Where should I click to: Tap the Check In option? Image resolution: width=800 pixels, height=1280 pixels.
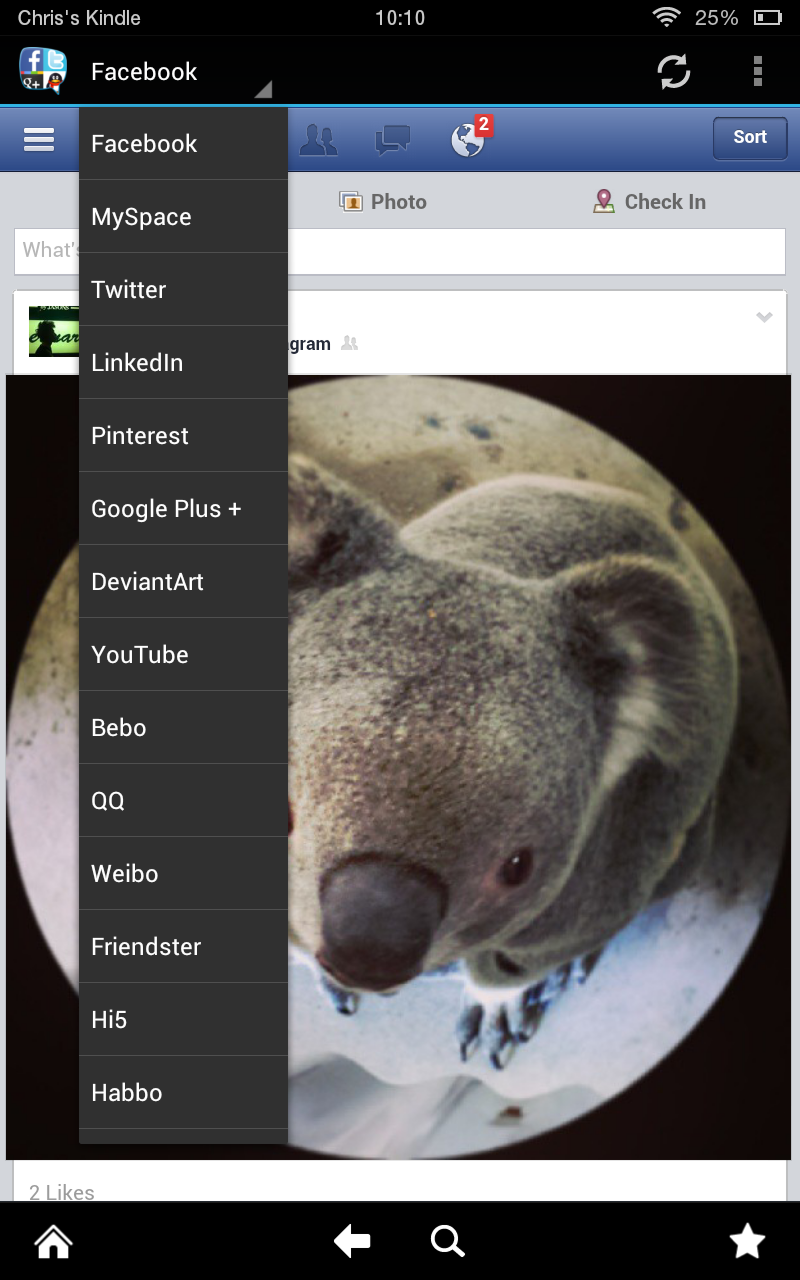click(649, 202)
